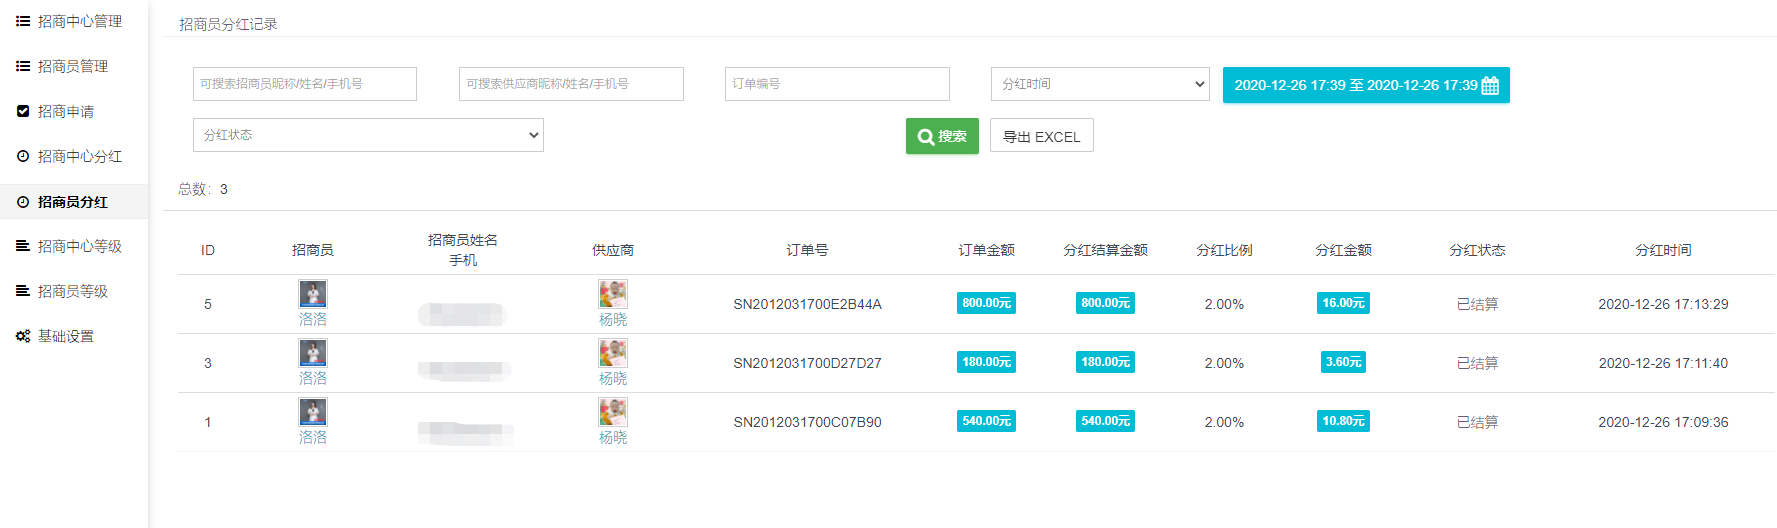
Task: Click order number SN2012031700C07B90
Action: tap(807, 422)
